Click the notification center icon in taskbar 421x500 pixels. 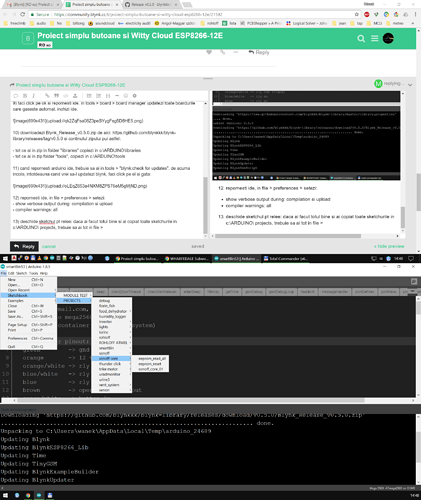tap(411, 258)
